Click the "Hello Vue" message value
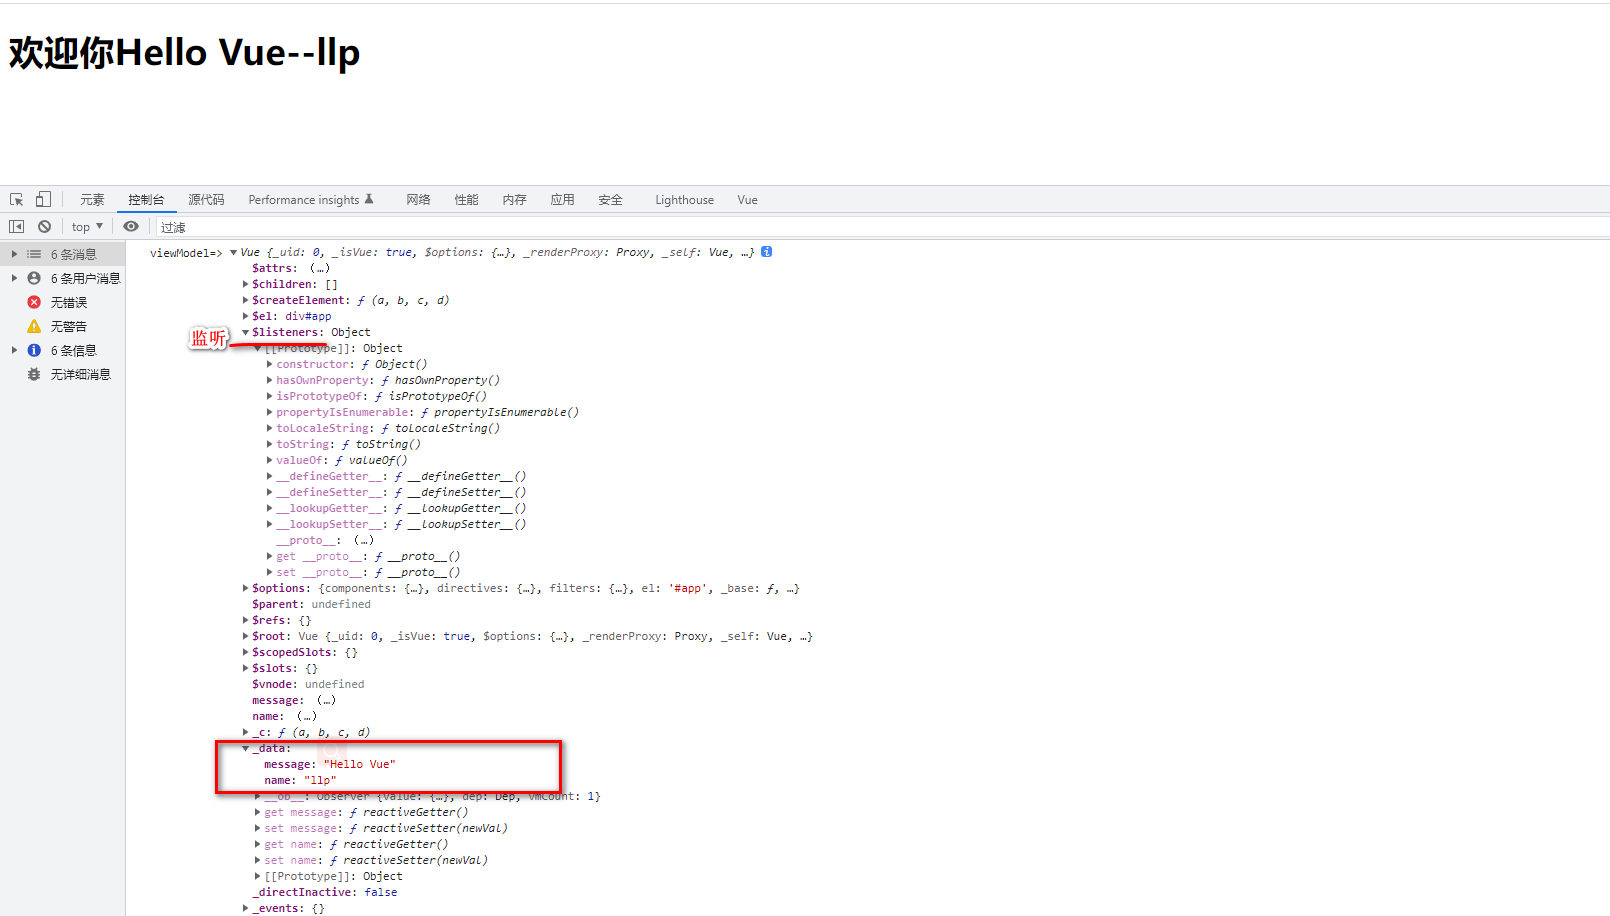Viewport: 1610px width, 916px height. pyautogui.click(x=360, y=764)
